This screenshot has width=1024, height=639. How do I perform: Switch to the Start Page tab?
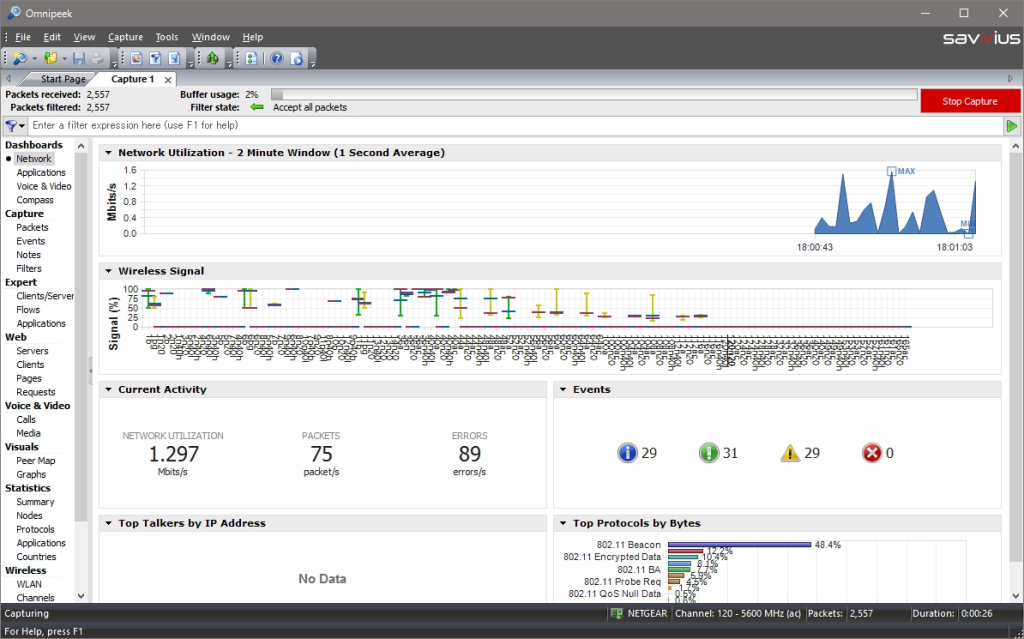pyautogui.click(x=62, y=79)
